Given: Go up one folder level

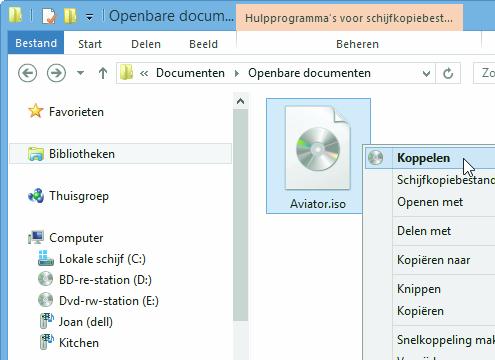Looking at the screenshot, I should (x=103, y=73).
